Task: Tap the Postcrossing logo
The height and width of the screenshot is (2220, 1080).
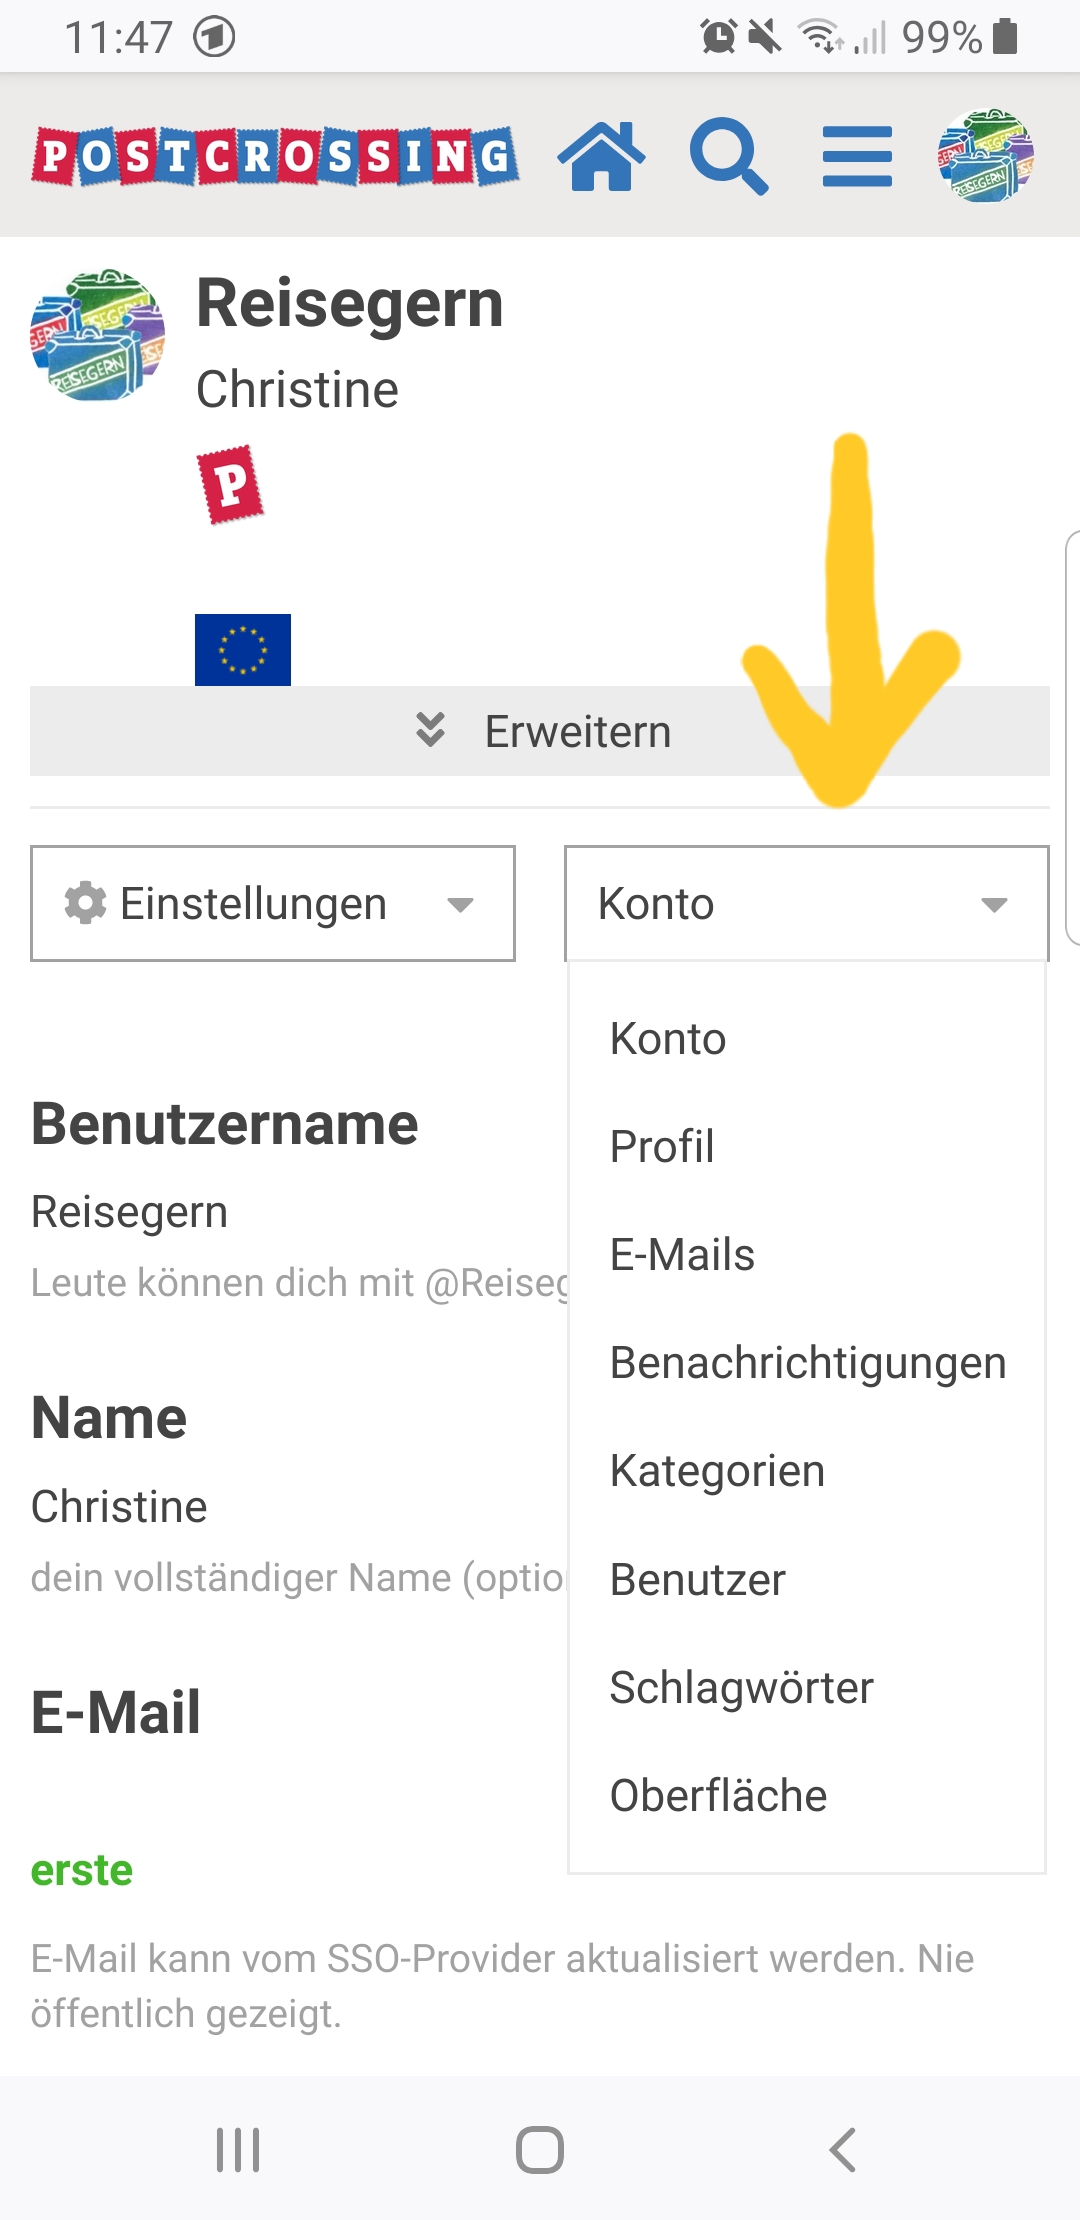Action: click(275, 156)
